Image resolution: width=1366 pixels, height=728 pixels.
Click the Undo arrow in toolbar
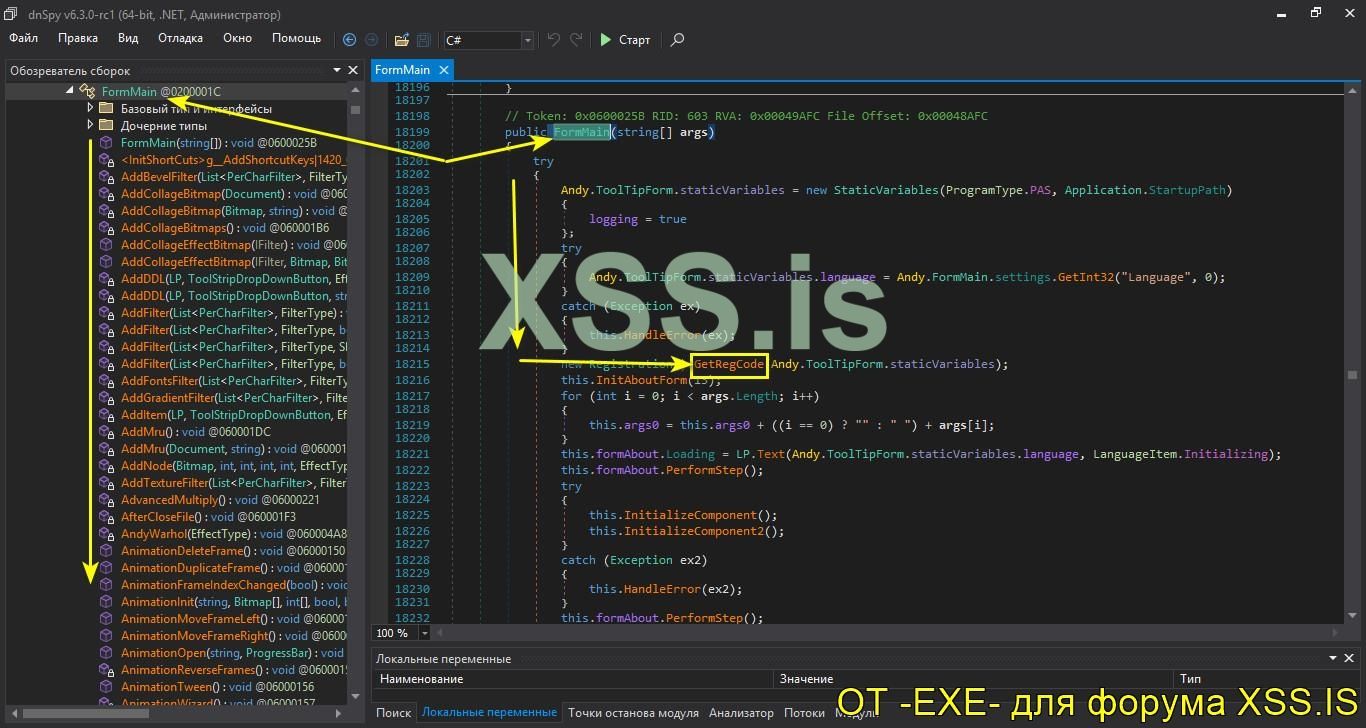[553, 40]
